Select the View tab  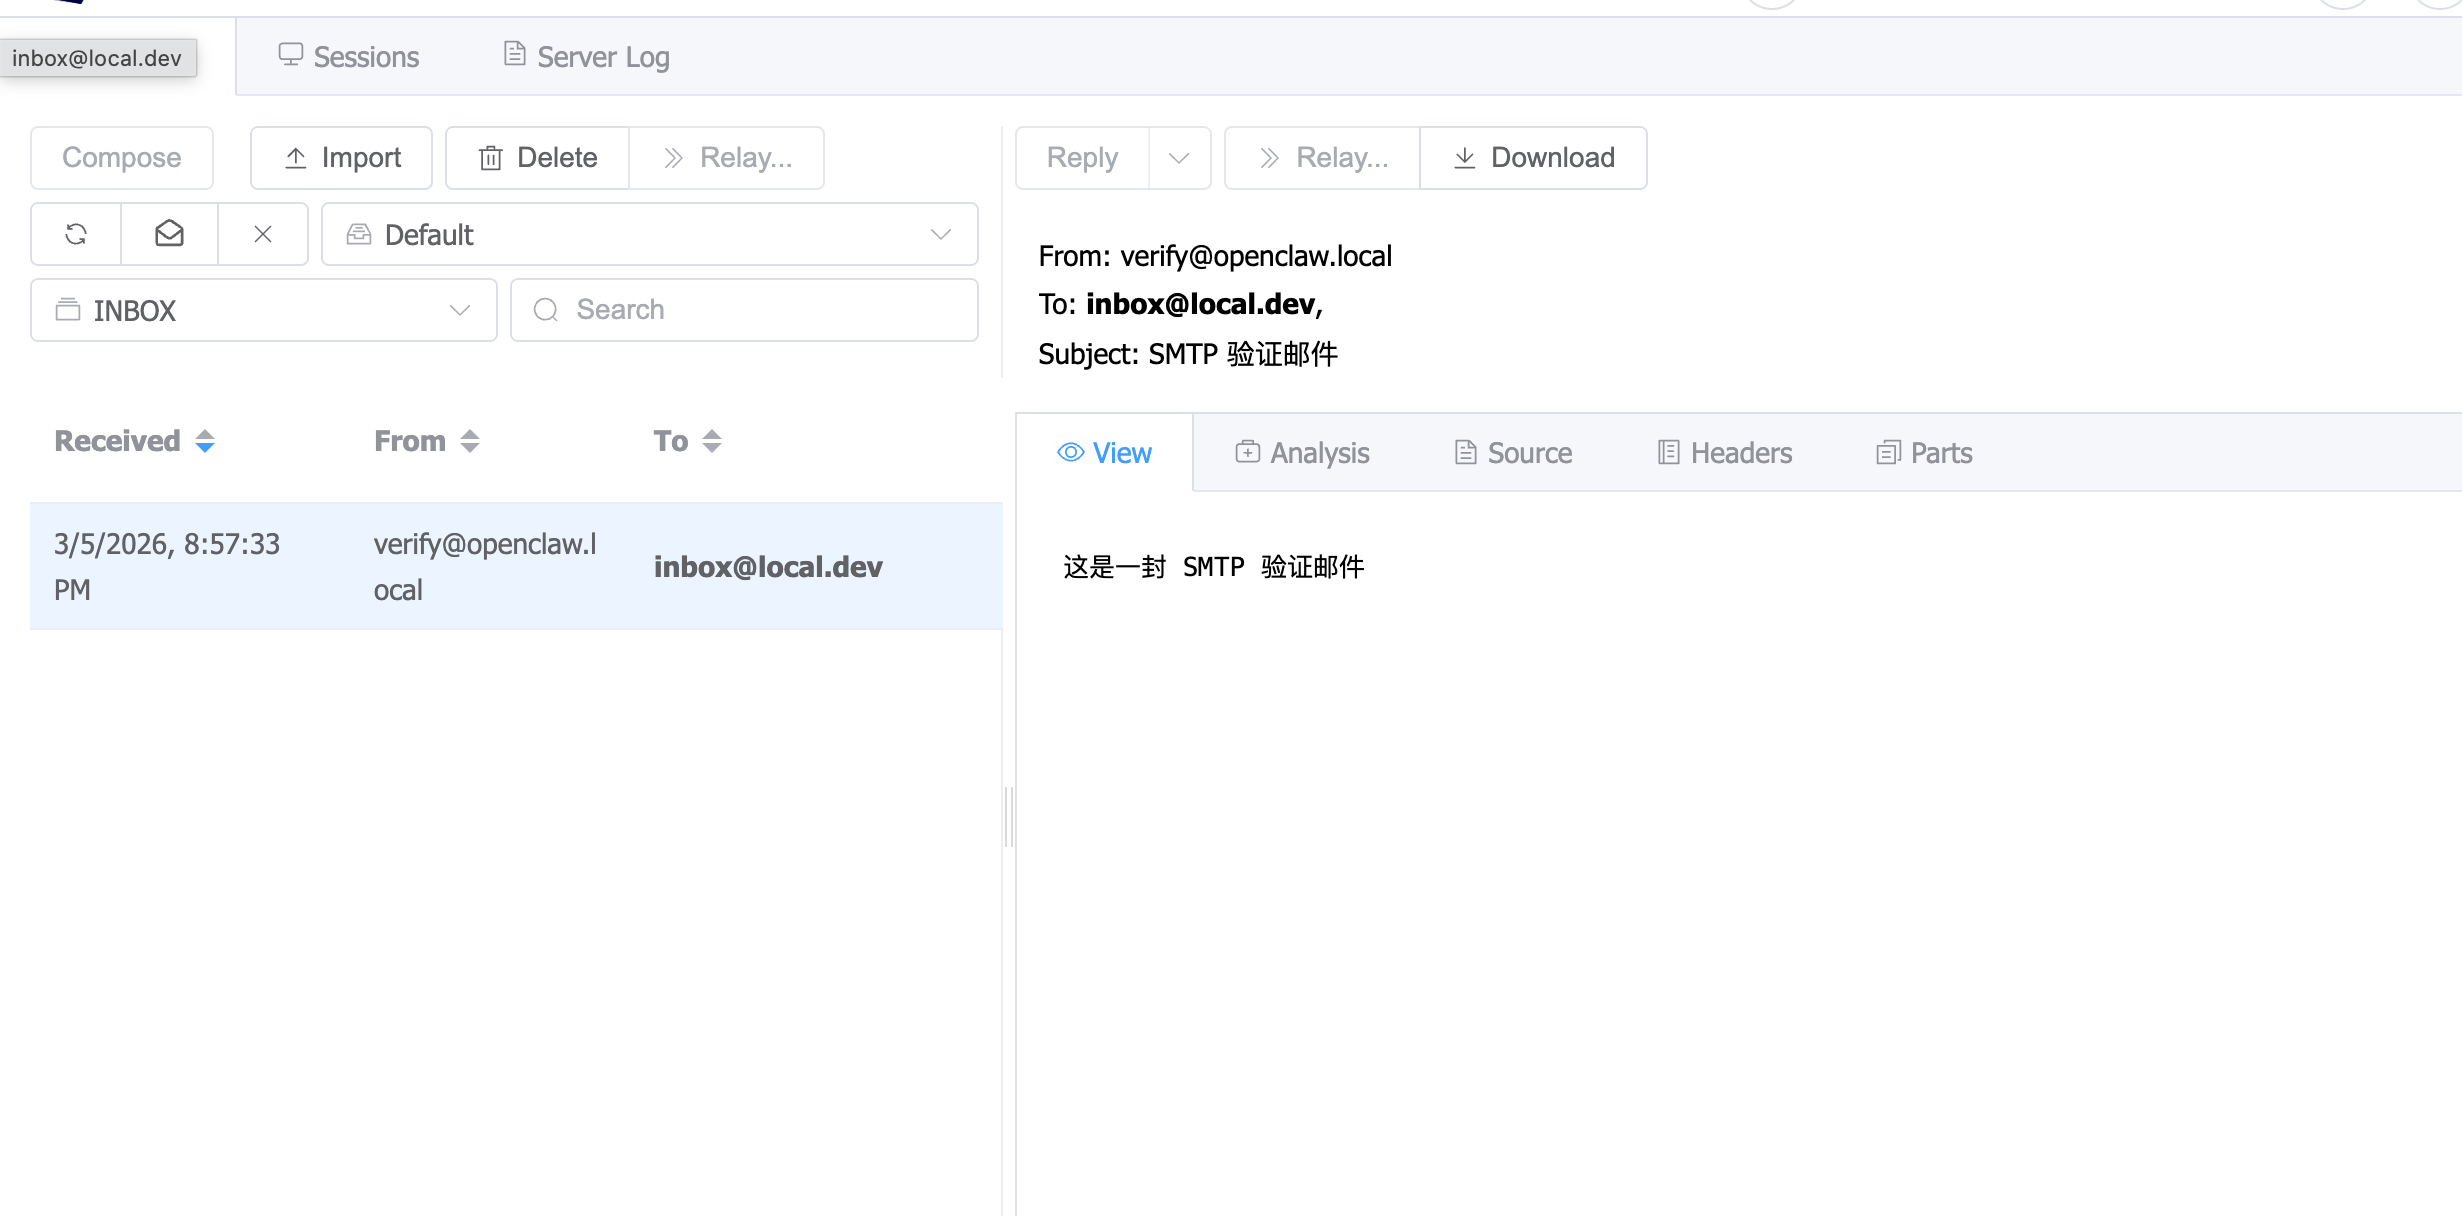point(1104,453)
